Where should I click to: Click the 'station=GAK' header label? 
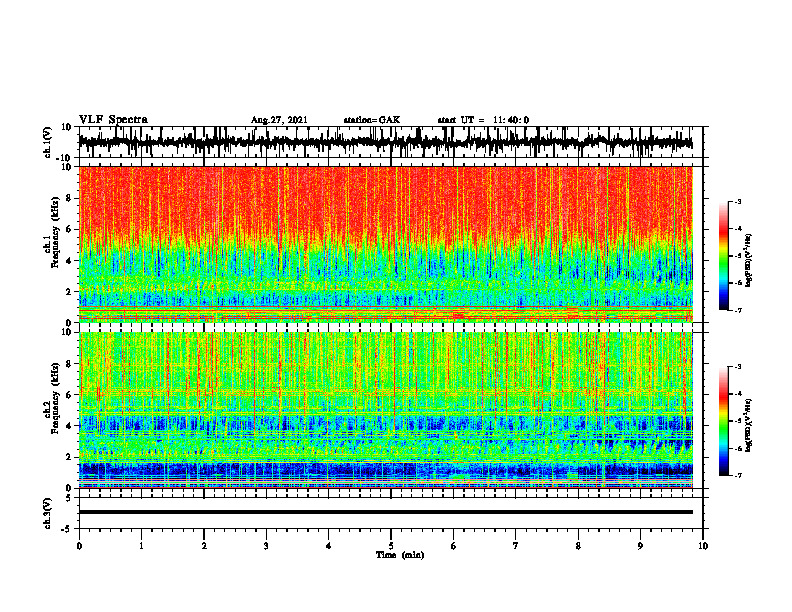pyautogui.click(x=372, y=120)
